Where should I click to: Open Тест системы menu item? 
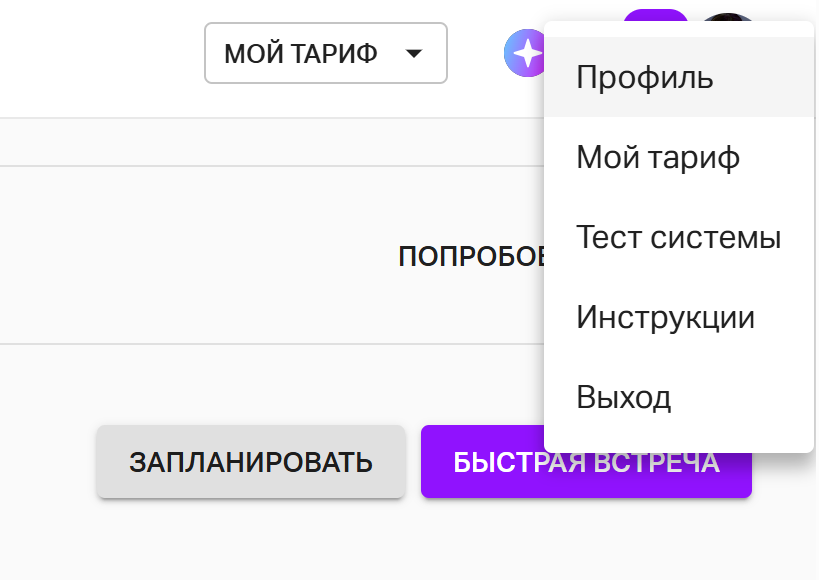coord(679,237)
